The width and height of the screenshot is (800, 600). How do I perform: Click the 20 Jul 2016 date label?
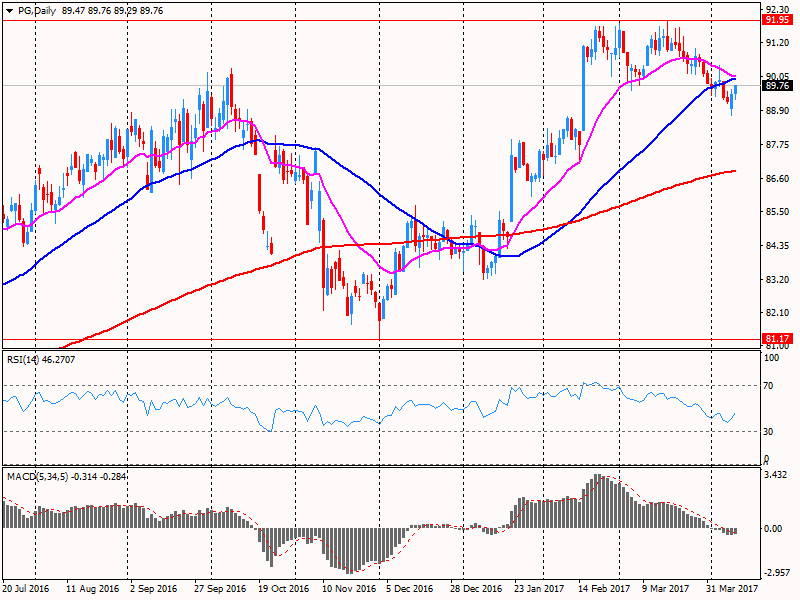tap(27, 588)
